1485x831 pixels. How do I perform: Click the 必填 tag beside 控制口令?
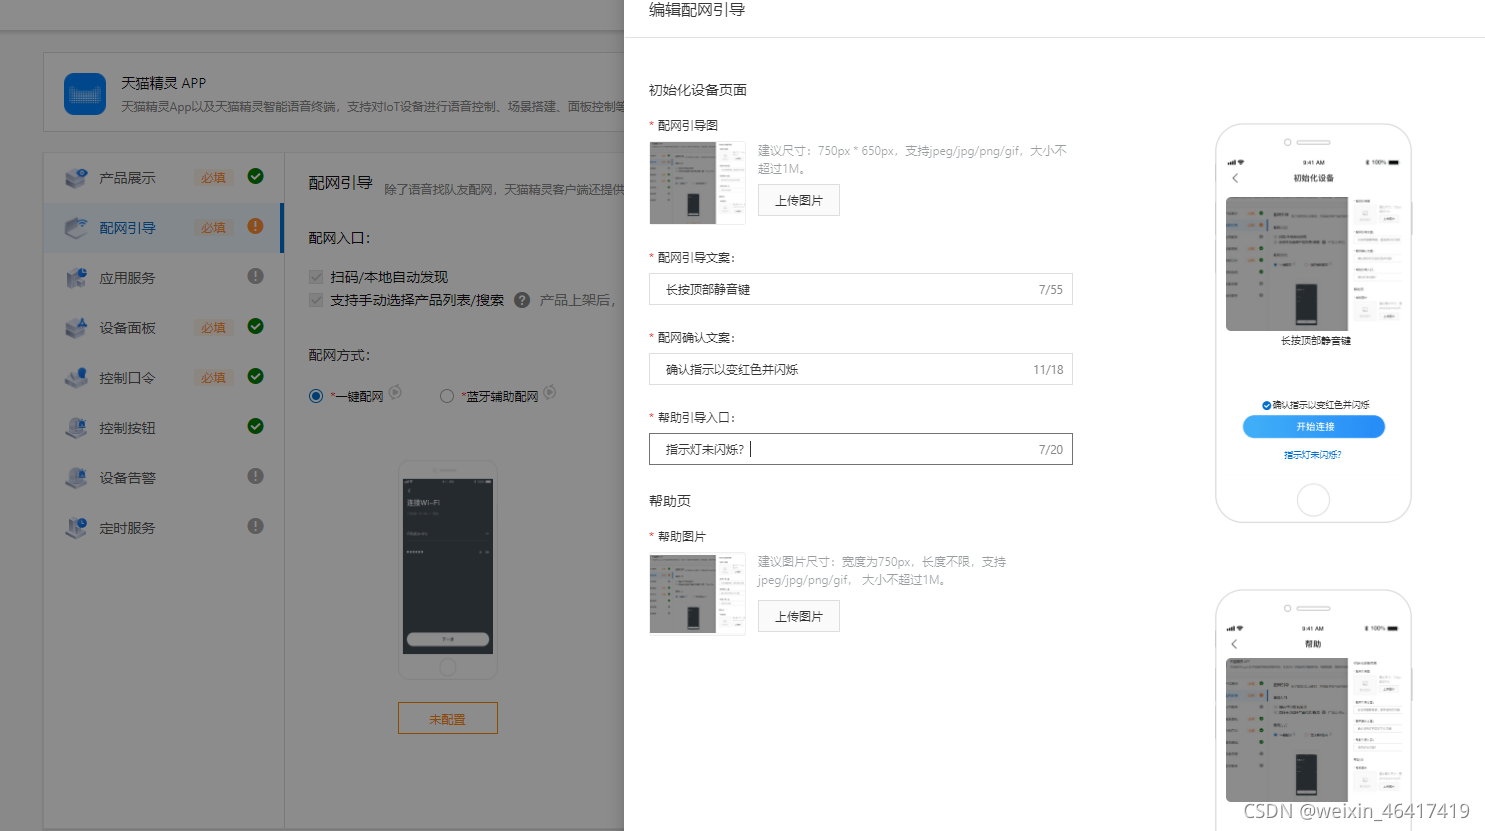pyautogui.click(x=213, y=378)
